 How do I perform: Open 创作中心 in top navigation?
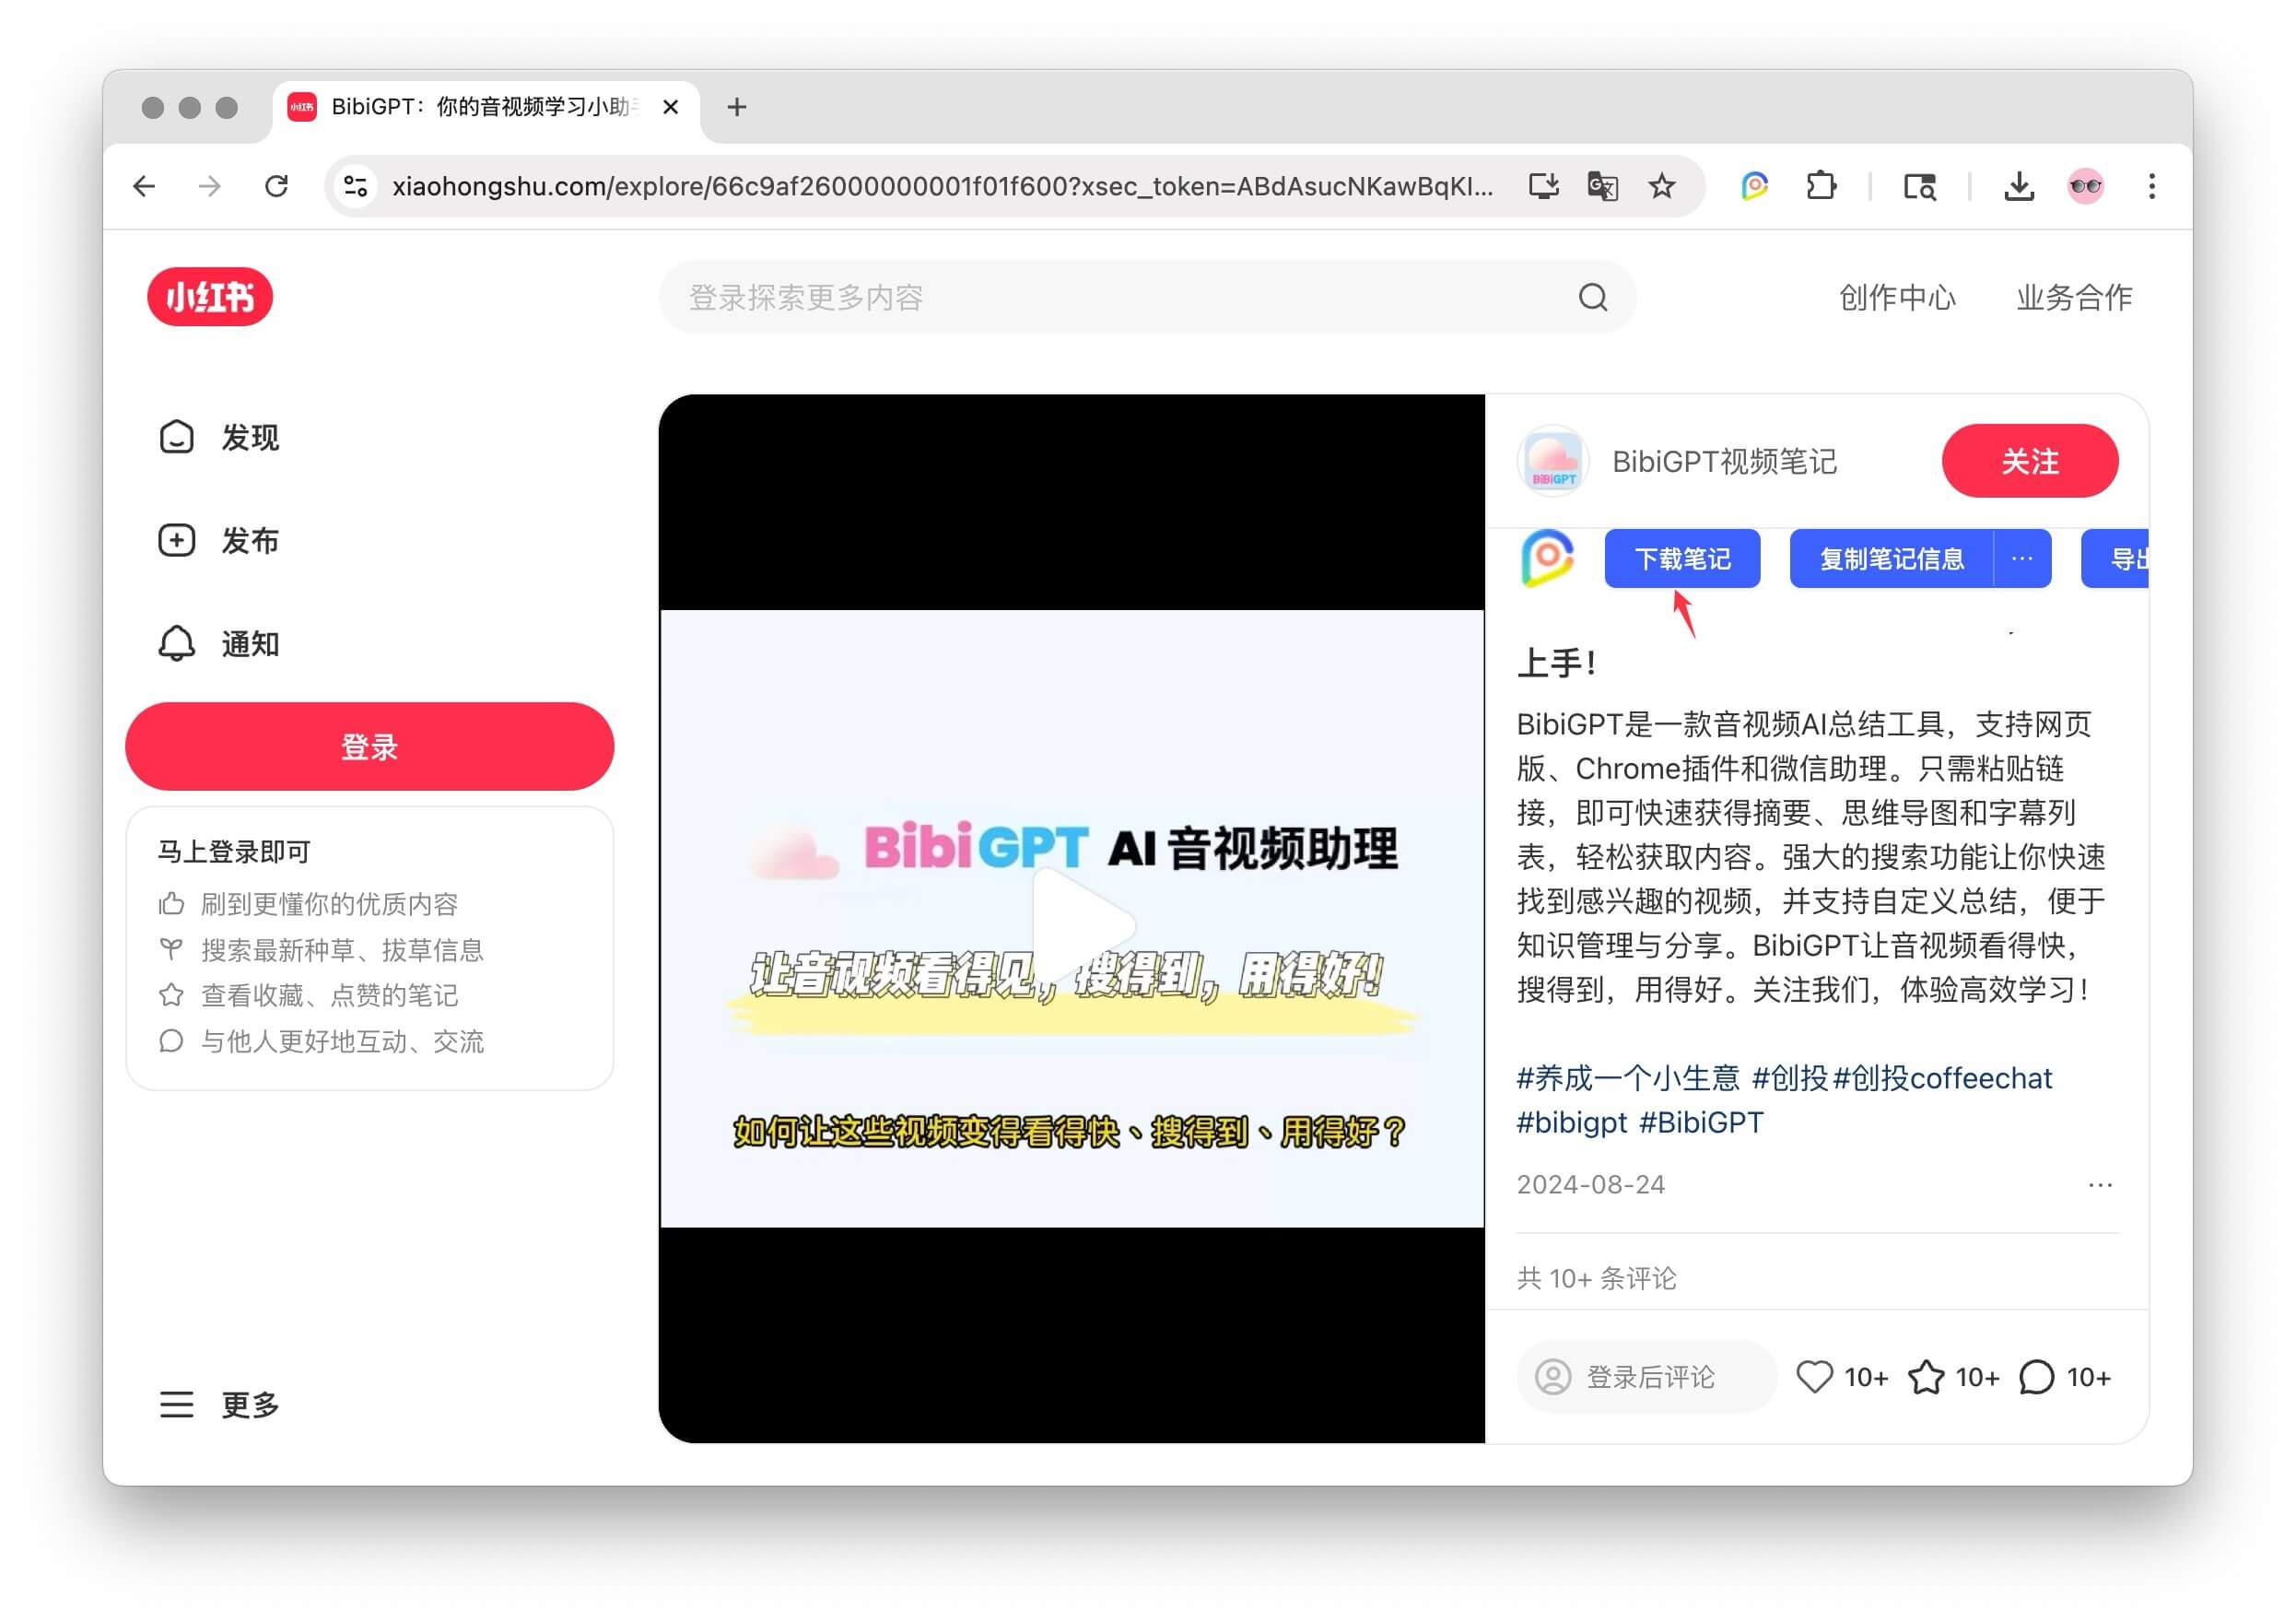tap(1896, 297)
